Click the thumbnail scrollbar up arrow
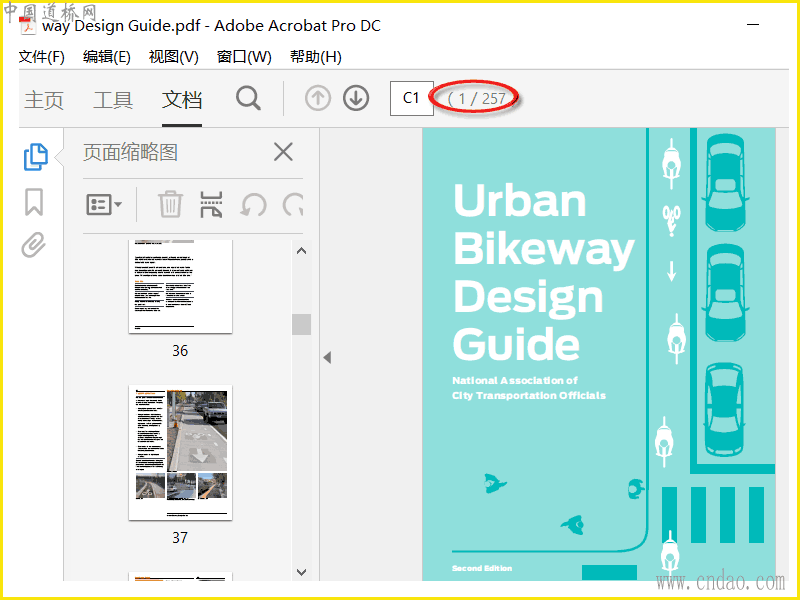 pyautogui.click(x=302, y=251)
